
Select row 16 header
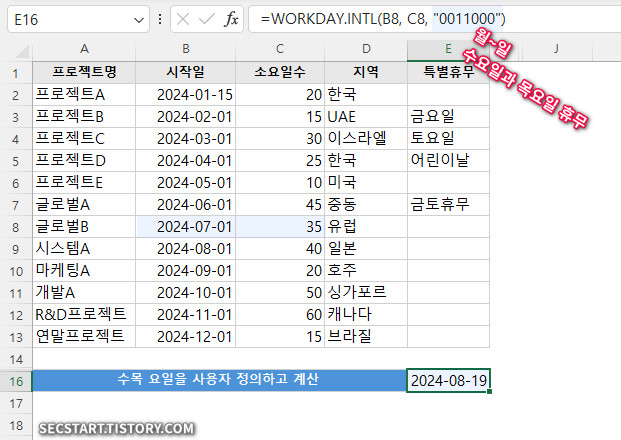[15, 381]
